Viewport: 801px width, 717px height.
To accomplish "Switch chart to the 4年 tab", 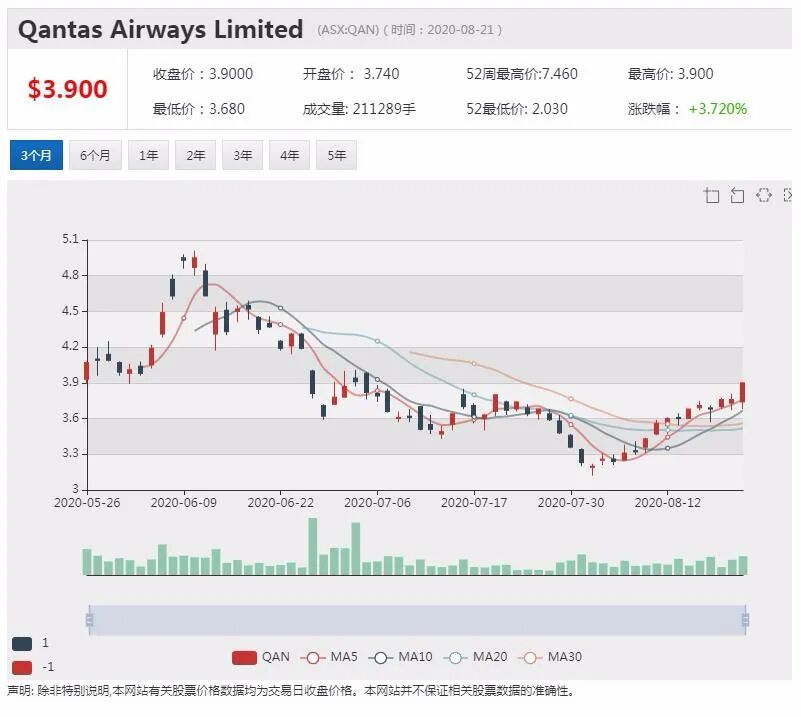I will 290,155.
